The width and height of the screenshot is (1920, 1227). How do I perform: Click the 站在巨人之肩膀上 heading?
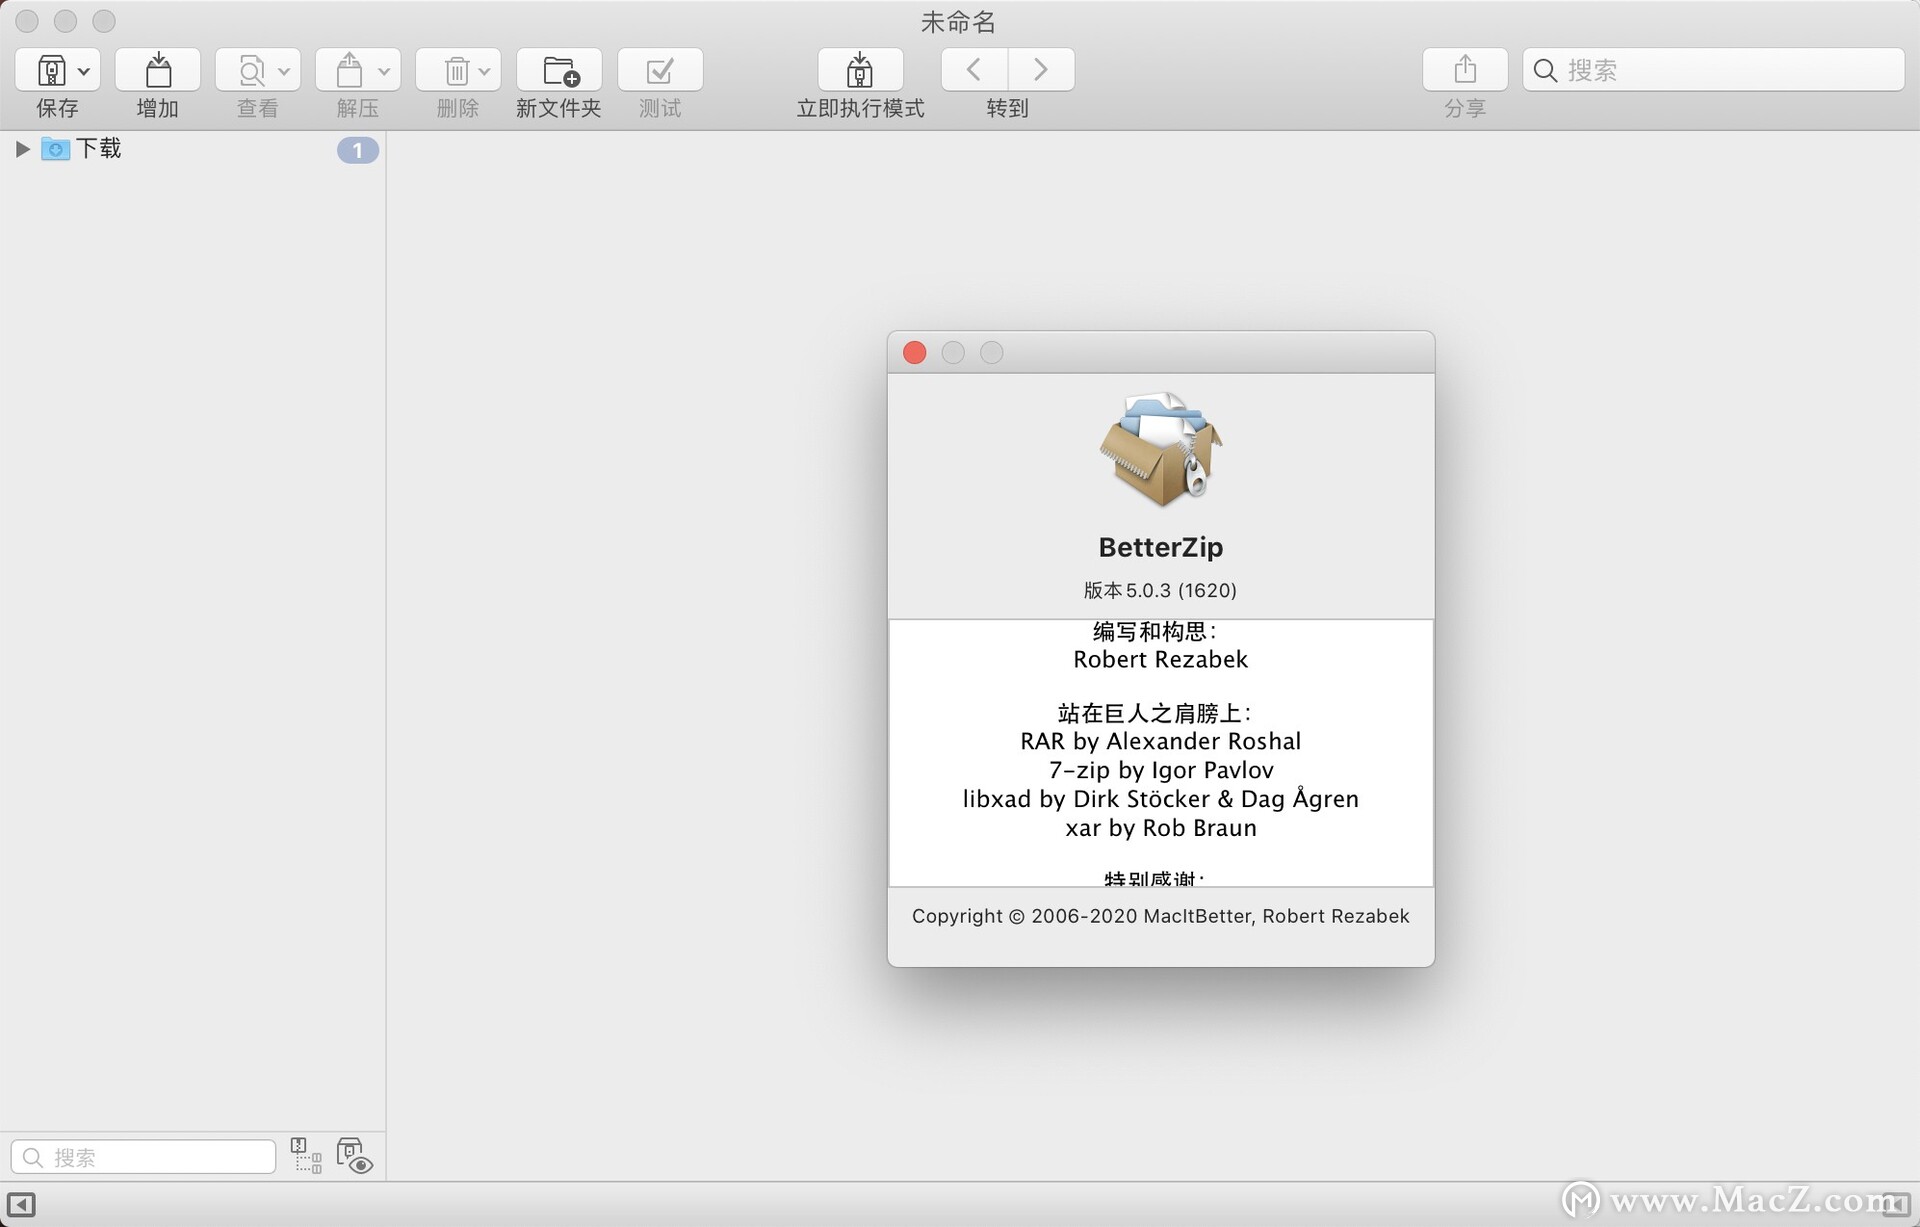(x=1156, y=713)
